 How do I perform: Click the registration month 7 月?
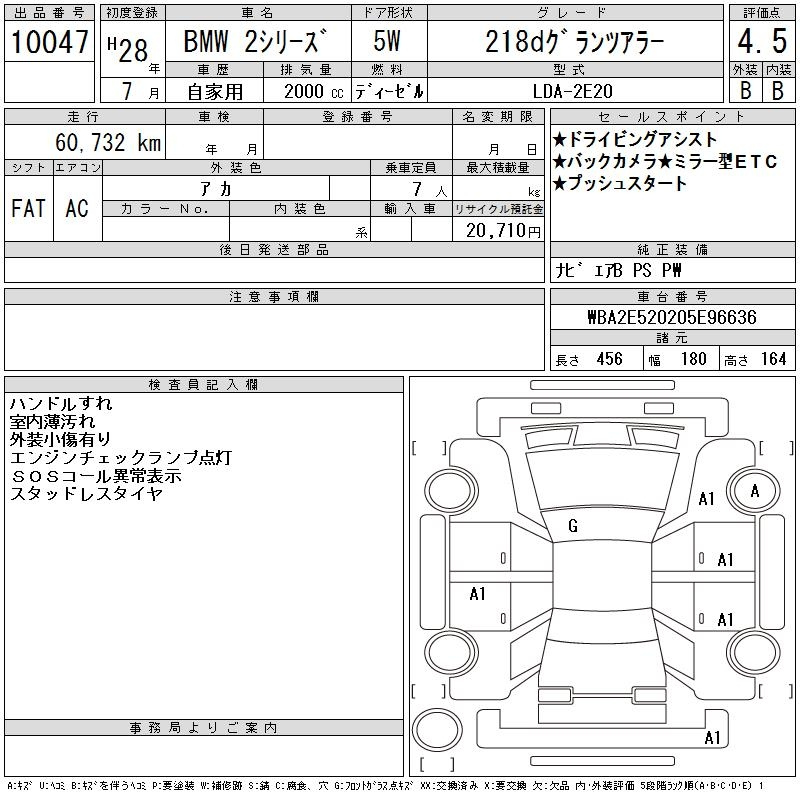click(140, 91)
